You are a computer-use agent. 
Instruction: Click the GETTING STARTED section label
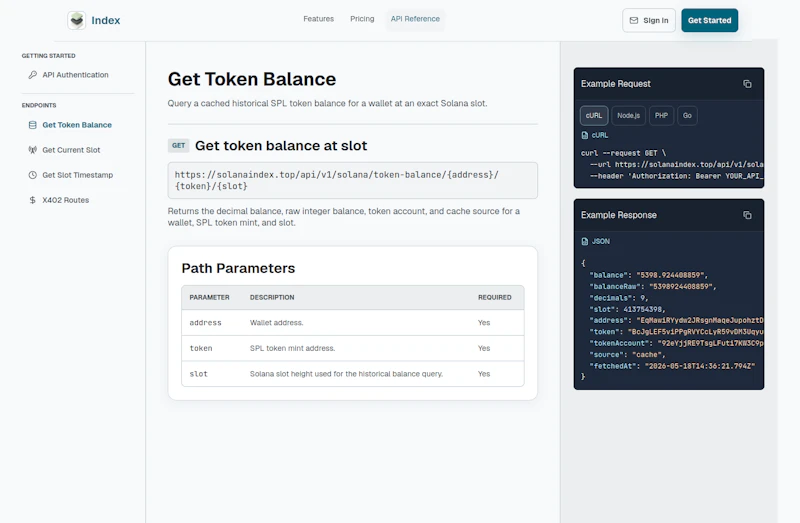point(48,56)
